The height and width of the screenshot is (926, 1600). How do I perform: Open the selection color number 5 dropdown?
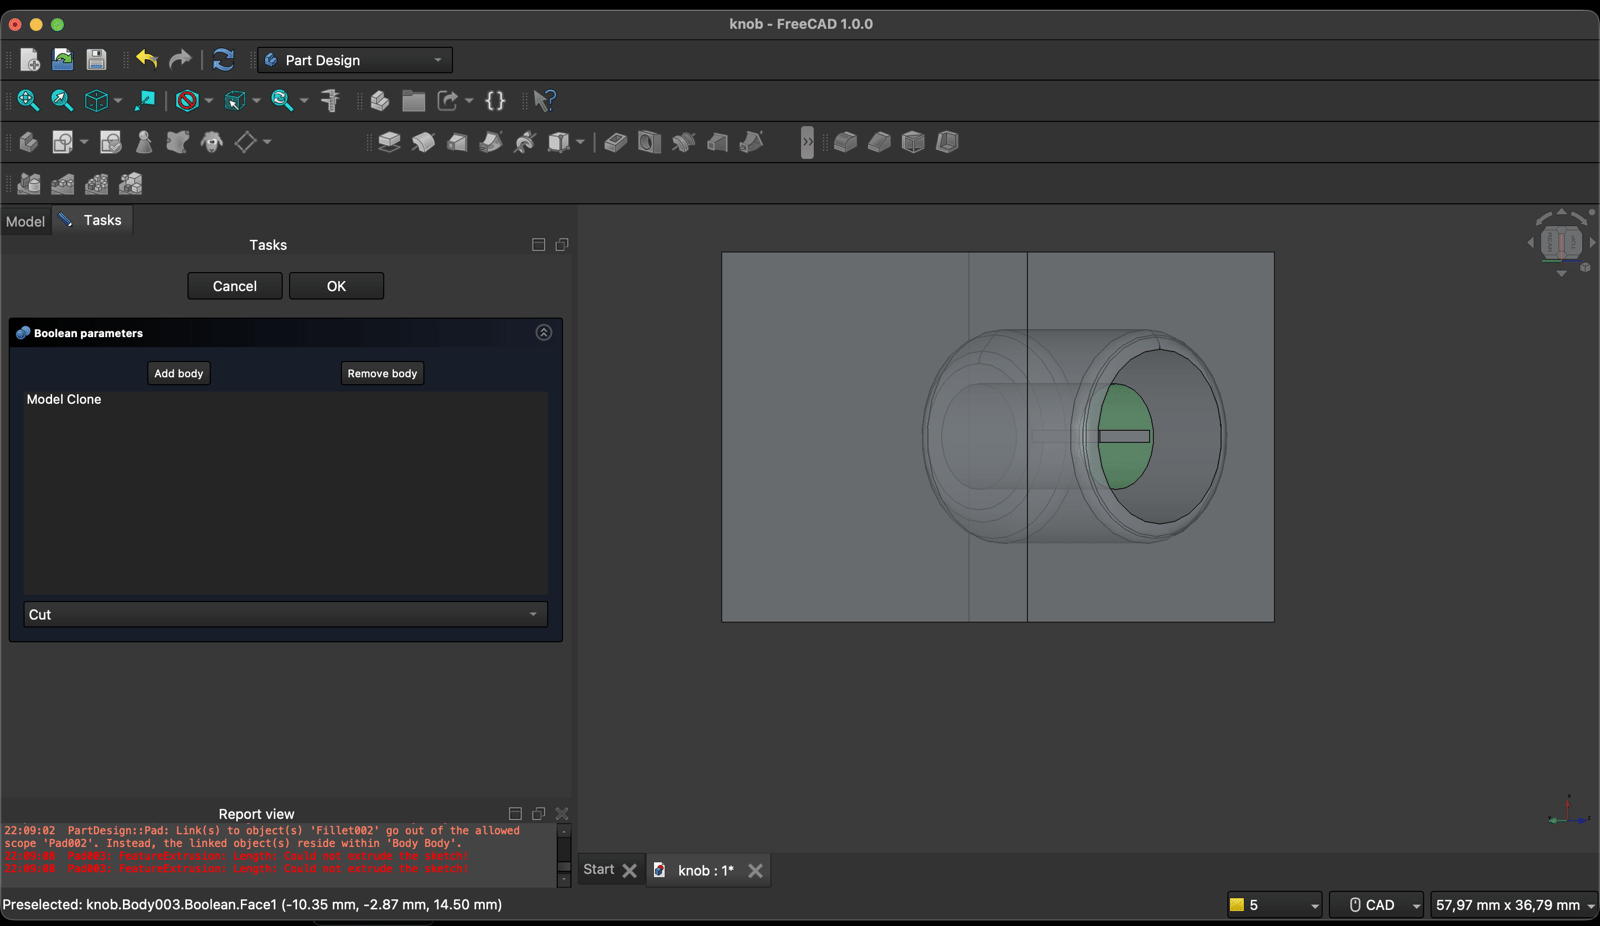click(x=1275, y=905)
